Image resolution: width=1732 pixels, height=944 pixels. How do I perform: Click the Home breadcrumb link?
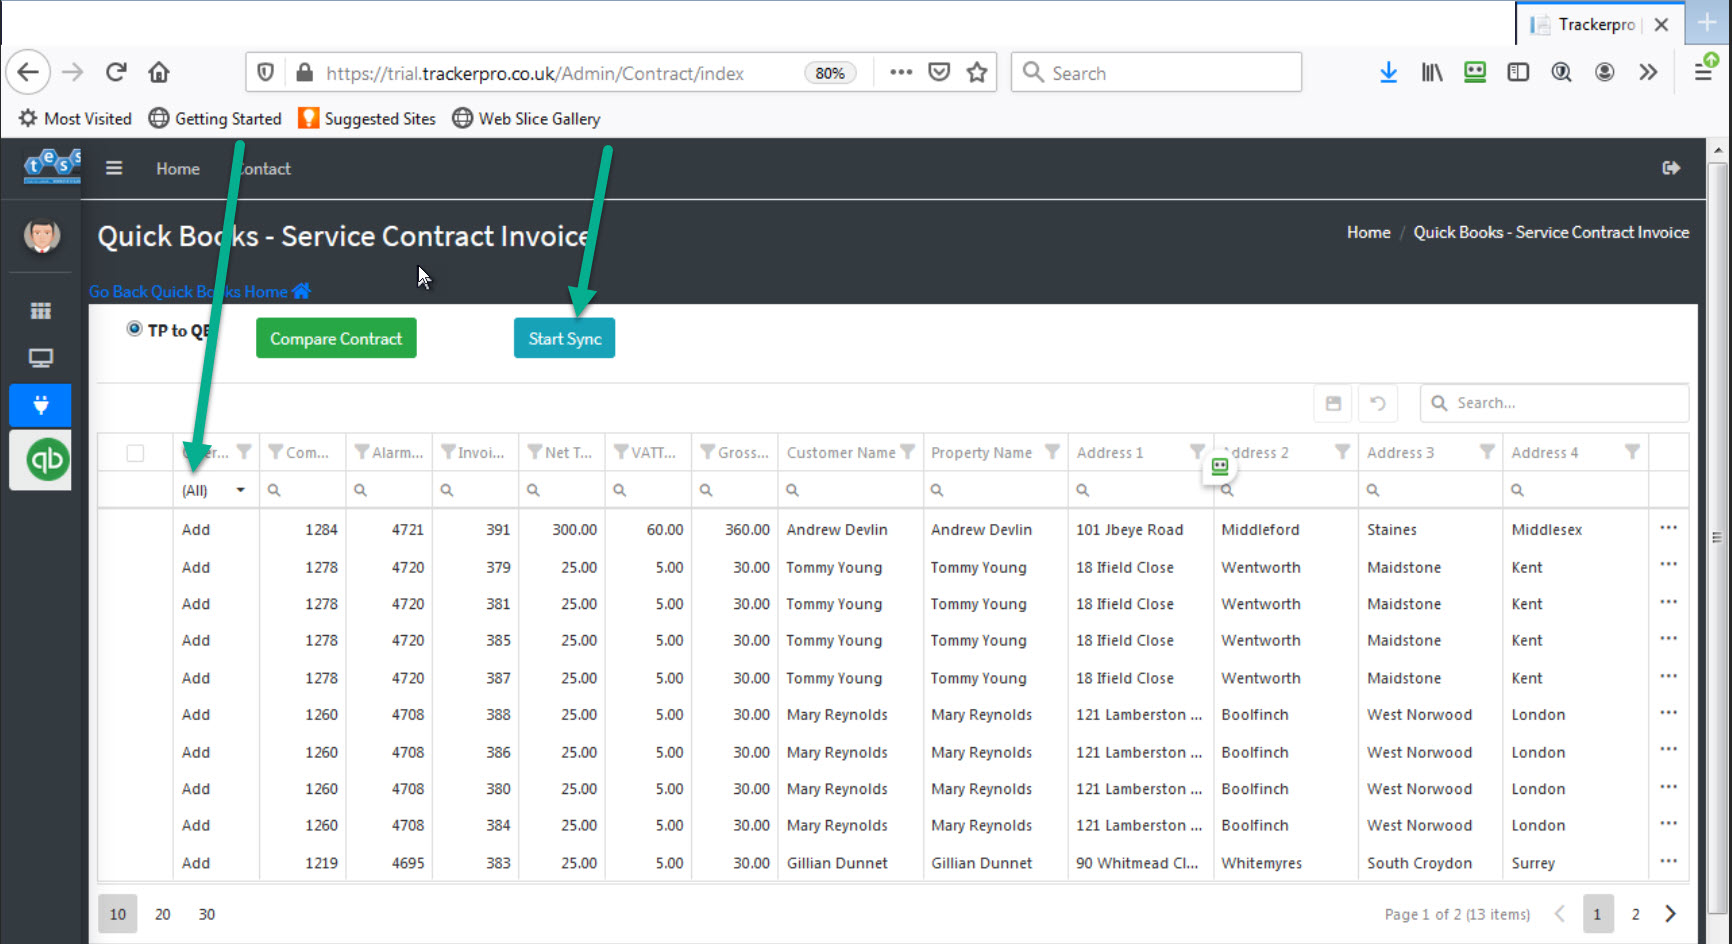click(x=1368, y=232)
